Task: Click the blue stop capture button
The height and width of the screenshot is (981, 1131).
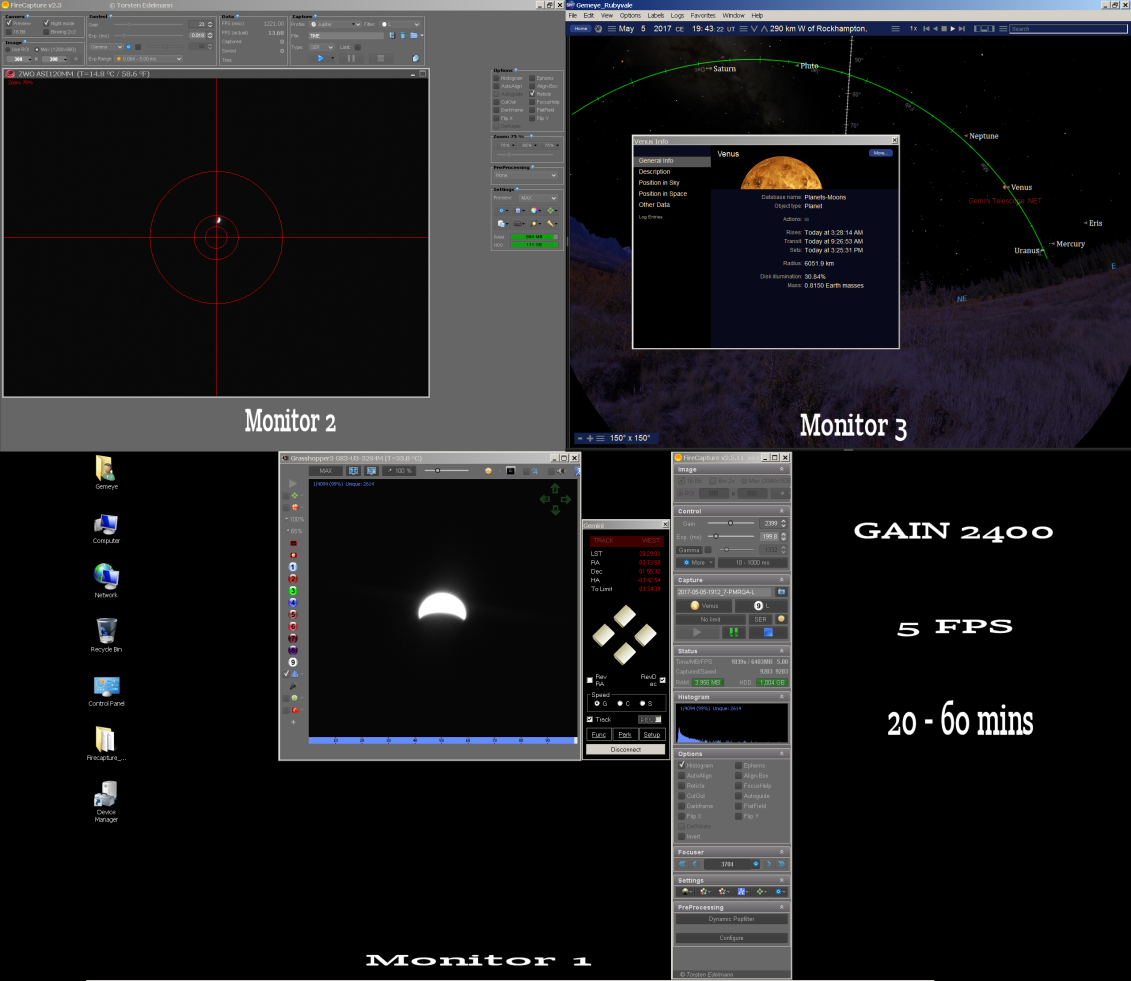Action: tap(768, 633)
